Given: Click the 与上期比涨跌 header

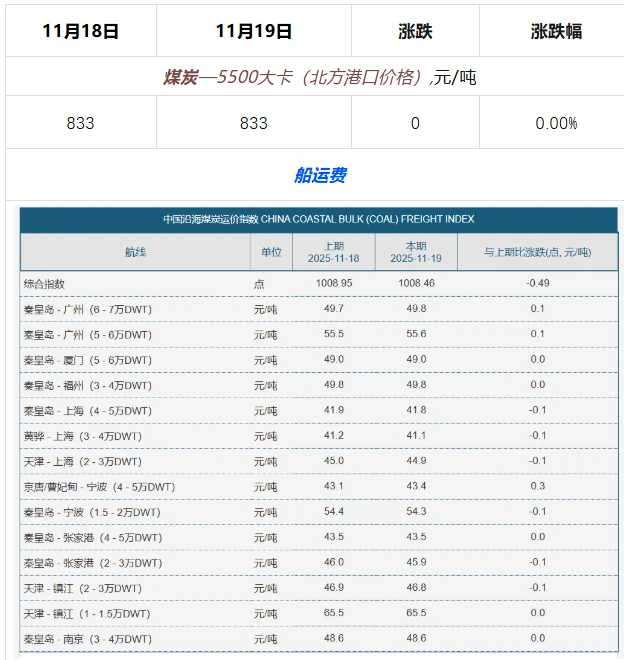Looking at the screenshot, I should (538, 252).
